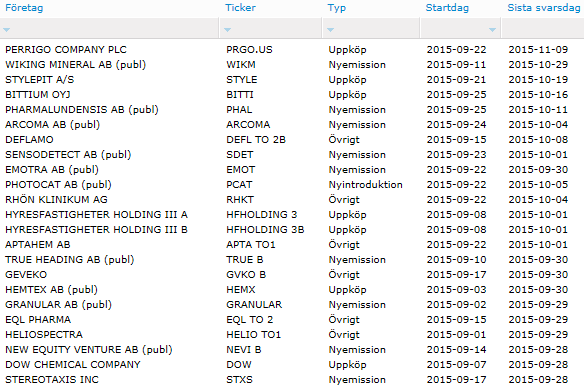Image resolution: width=584 pixels, height=386 pixels.
Task: Sort by the Ticker column header
Action: click(x=240, y=8)
